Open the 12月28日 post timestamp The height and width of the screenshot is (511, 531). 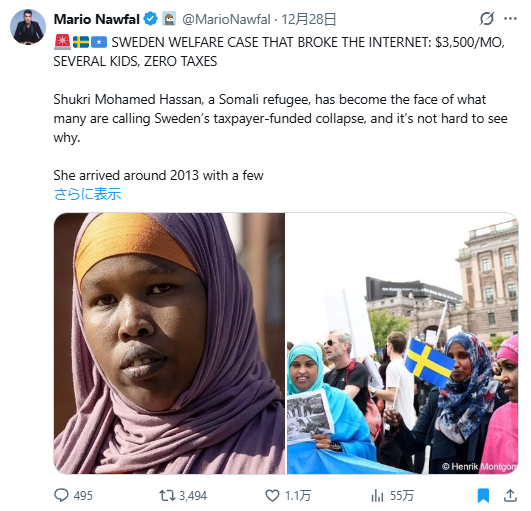point(309,19)
